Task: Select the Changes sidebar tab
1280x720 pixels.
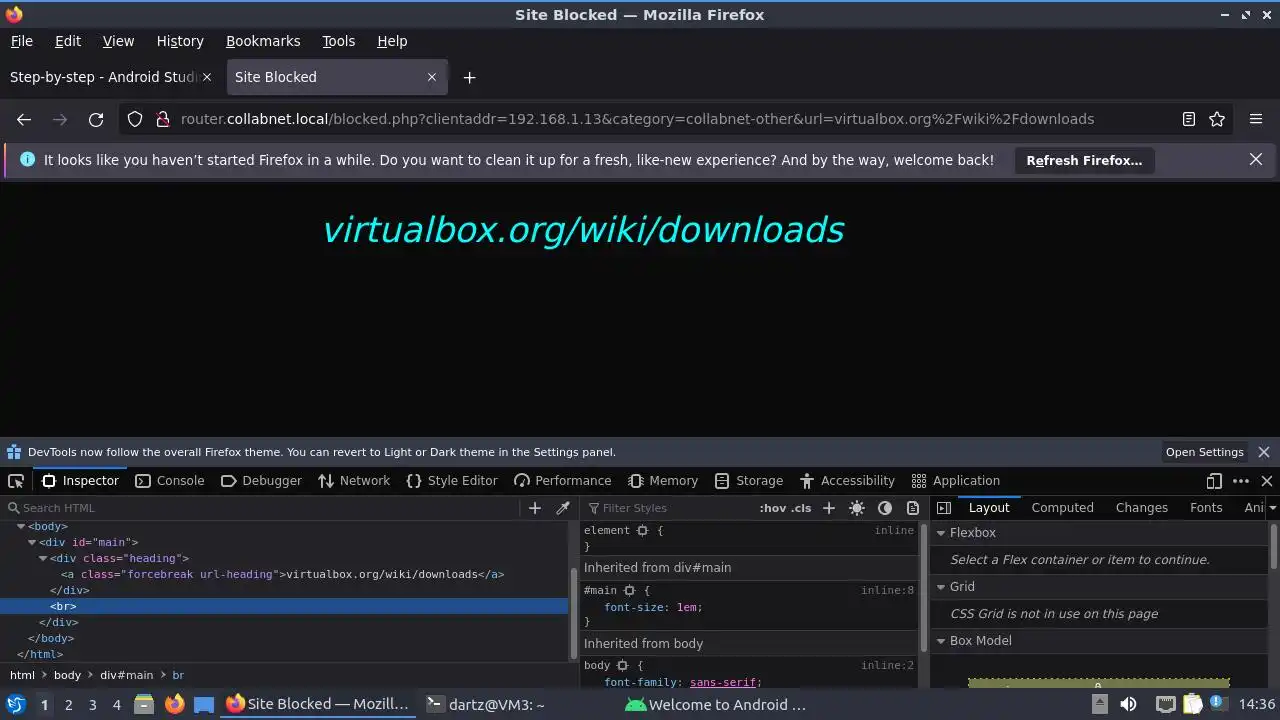Action: 1141,508
